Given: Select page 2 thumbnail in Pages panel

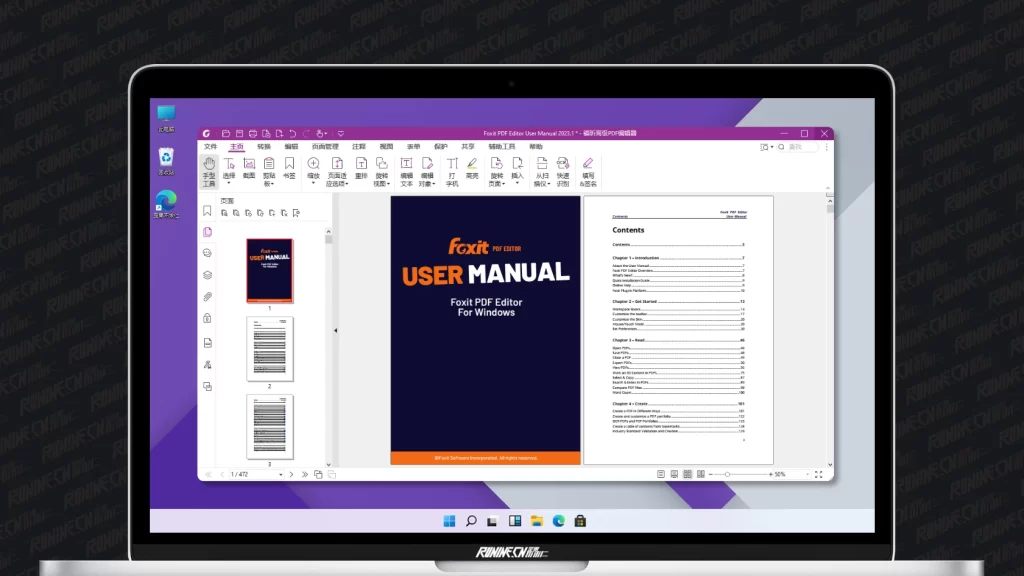Looking at the screenshot, I should point(270,349).
